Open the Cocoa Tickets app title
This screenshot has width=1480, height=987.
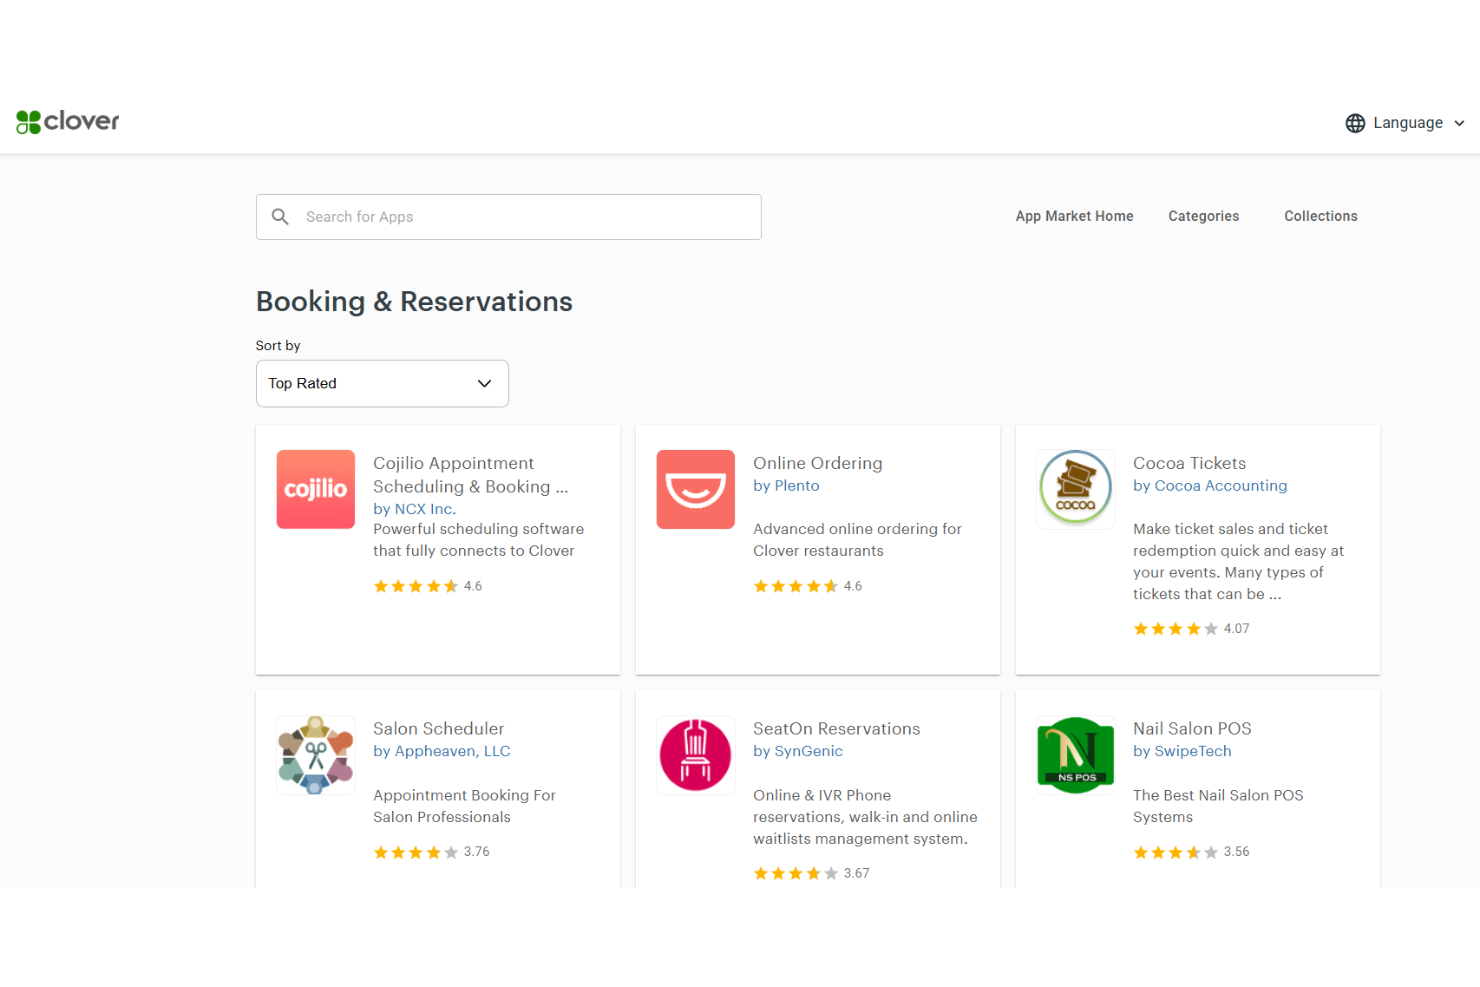coord(1189,463)
